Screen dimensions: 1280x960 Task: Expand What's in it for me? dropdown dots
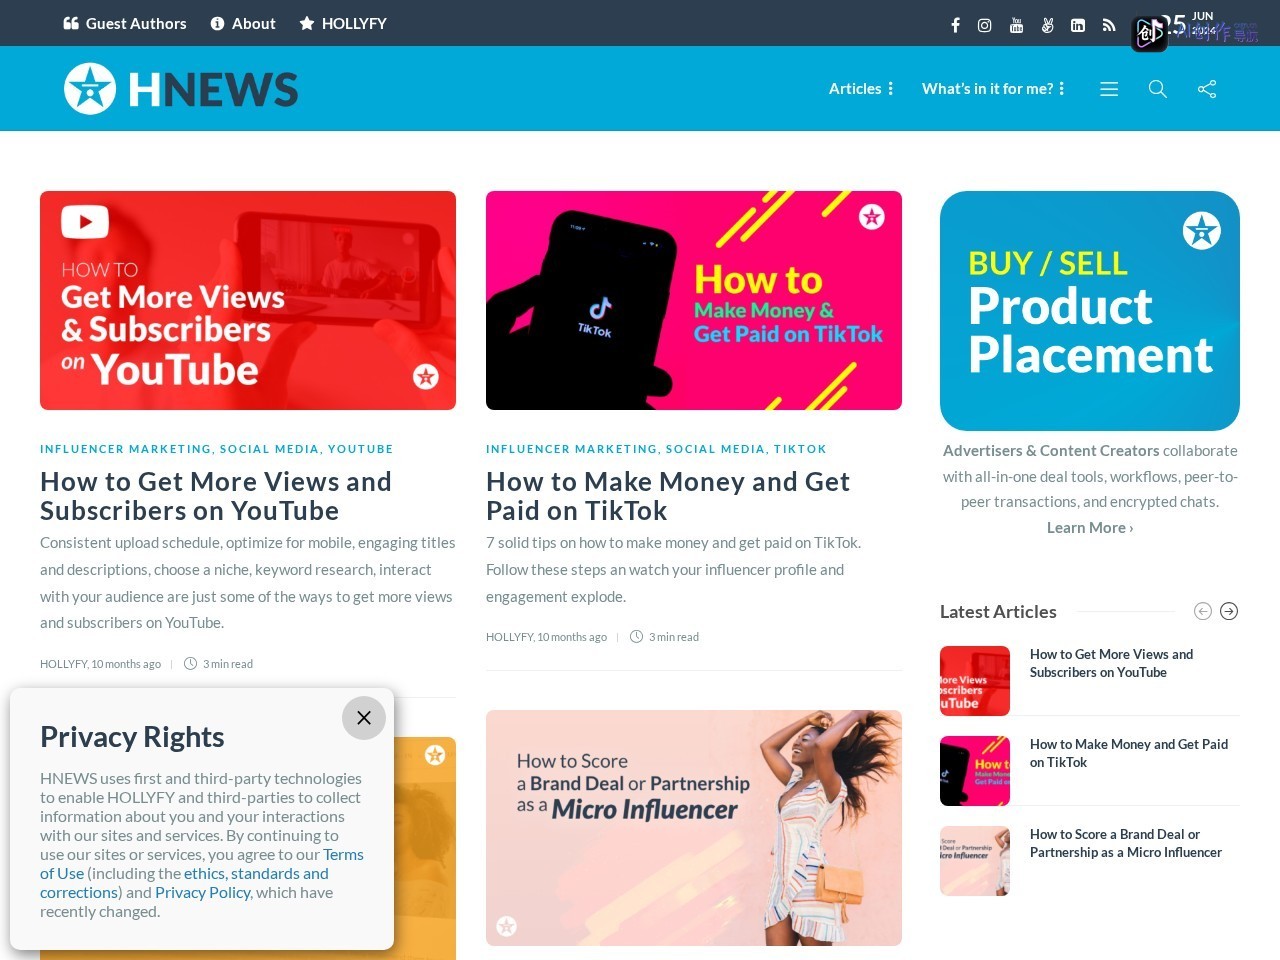pos(1062,88)
